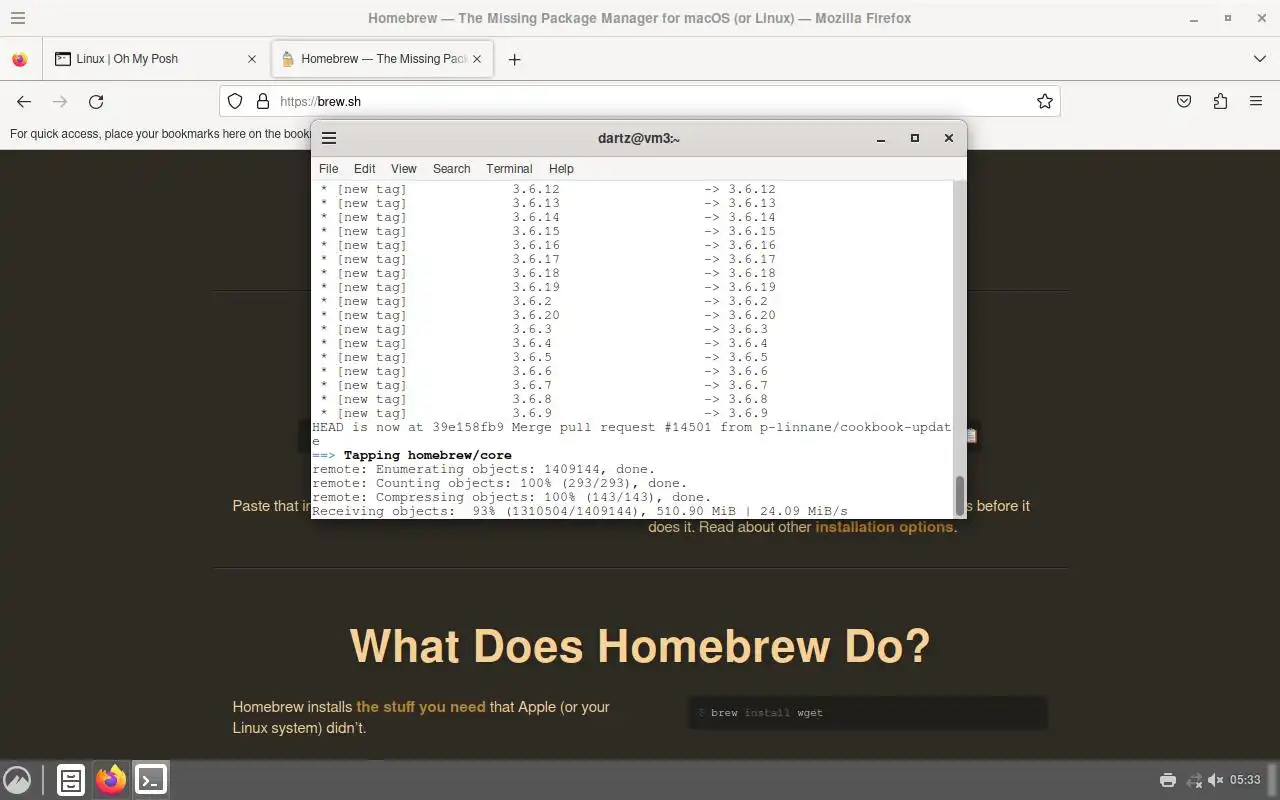
Task: Open the desktop application launcher
Action: [x=17, y=779]
